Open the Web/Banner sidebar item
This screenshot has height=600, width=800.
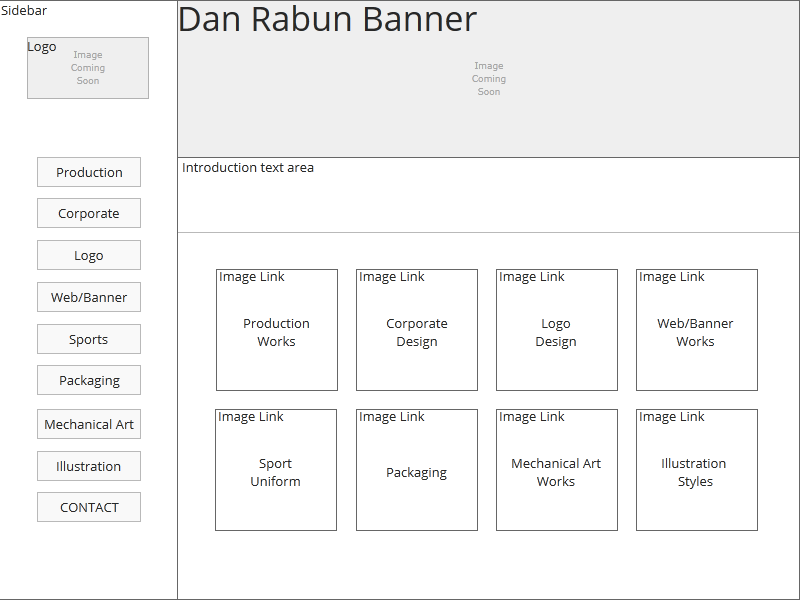click(89, 297)
